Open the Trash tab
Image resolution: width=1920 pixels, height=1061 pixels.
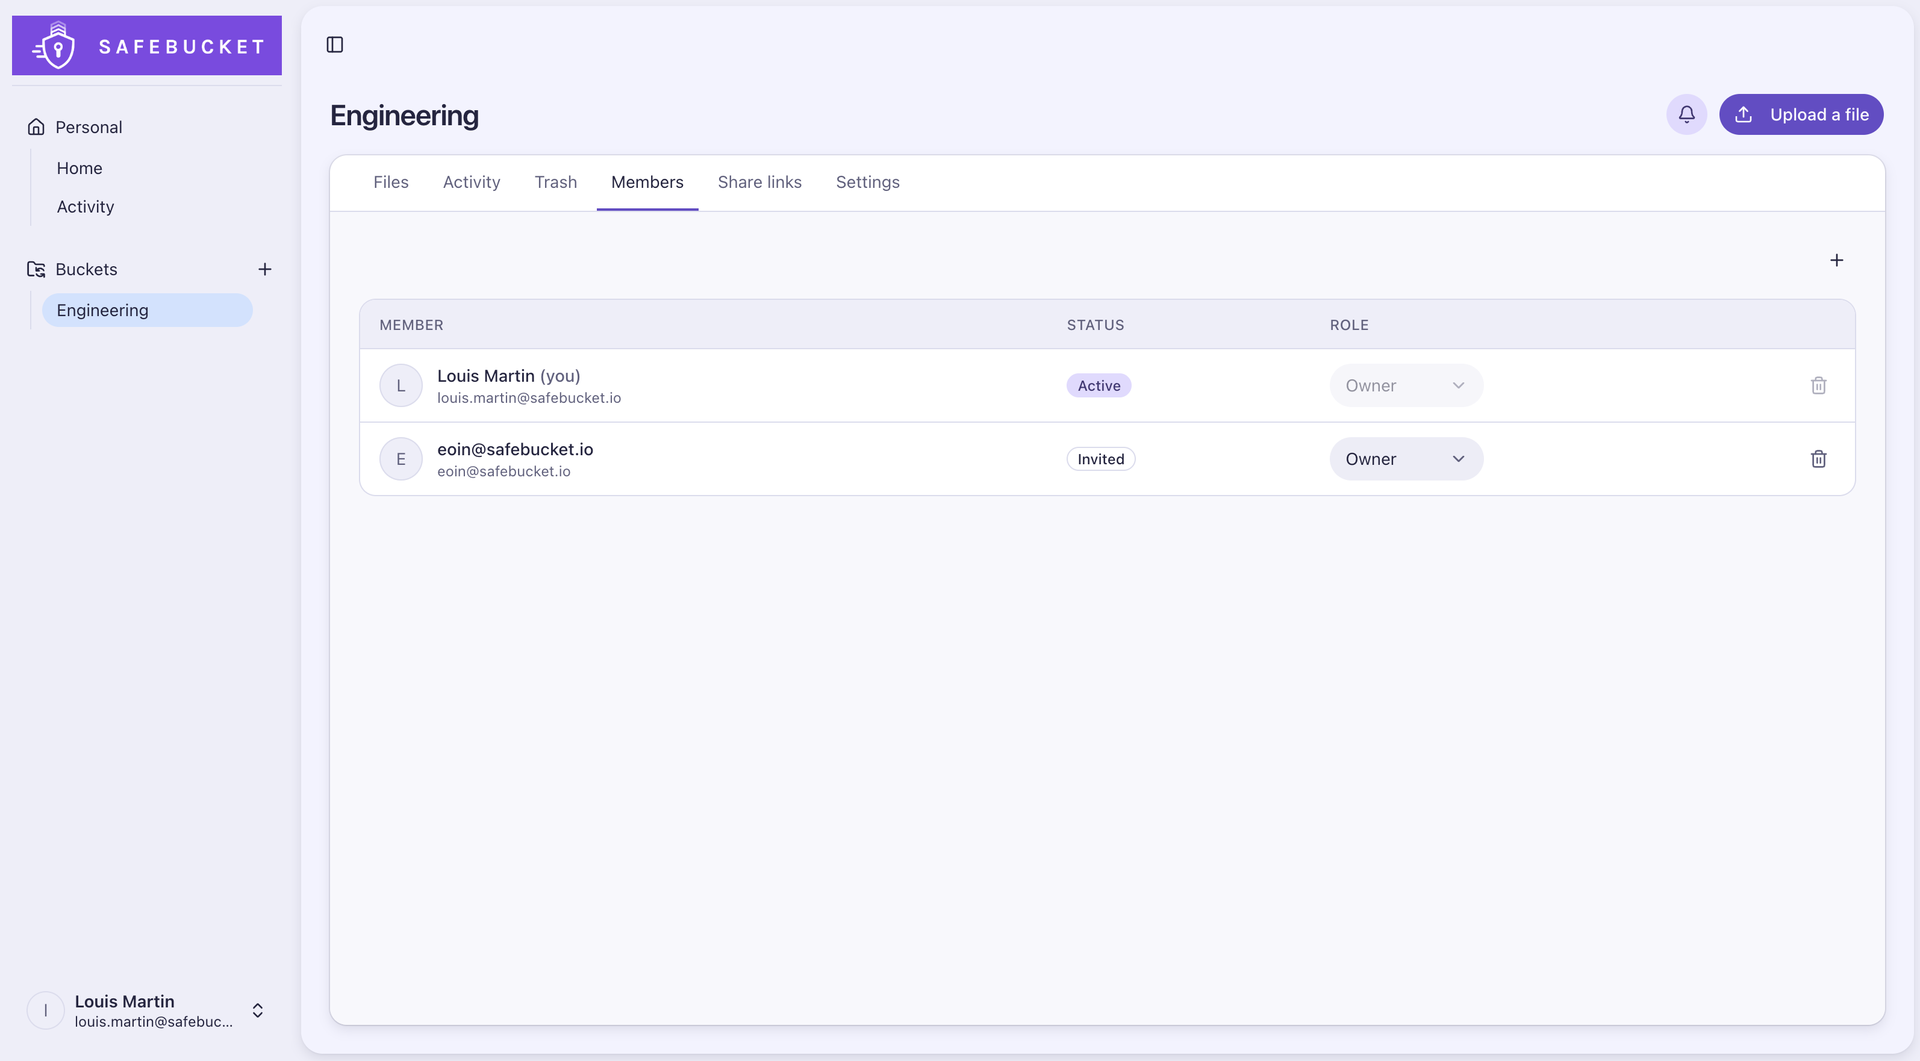pos(556,182)
